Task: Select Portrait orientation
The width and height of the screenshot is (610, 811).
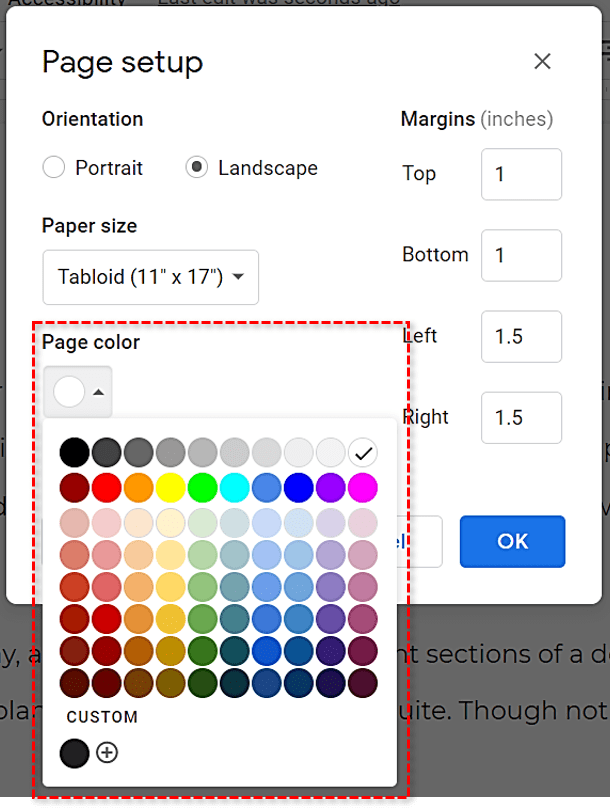Action: pyautogui.click(x=54, y=168)
